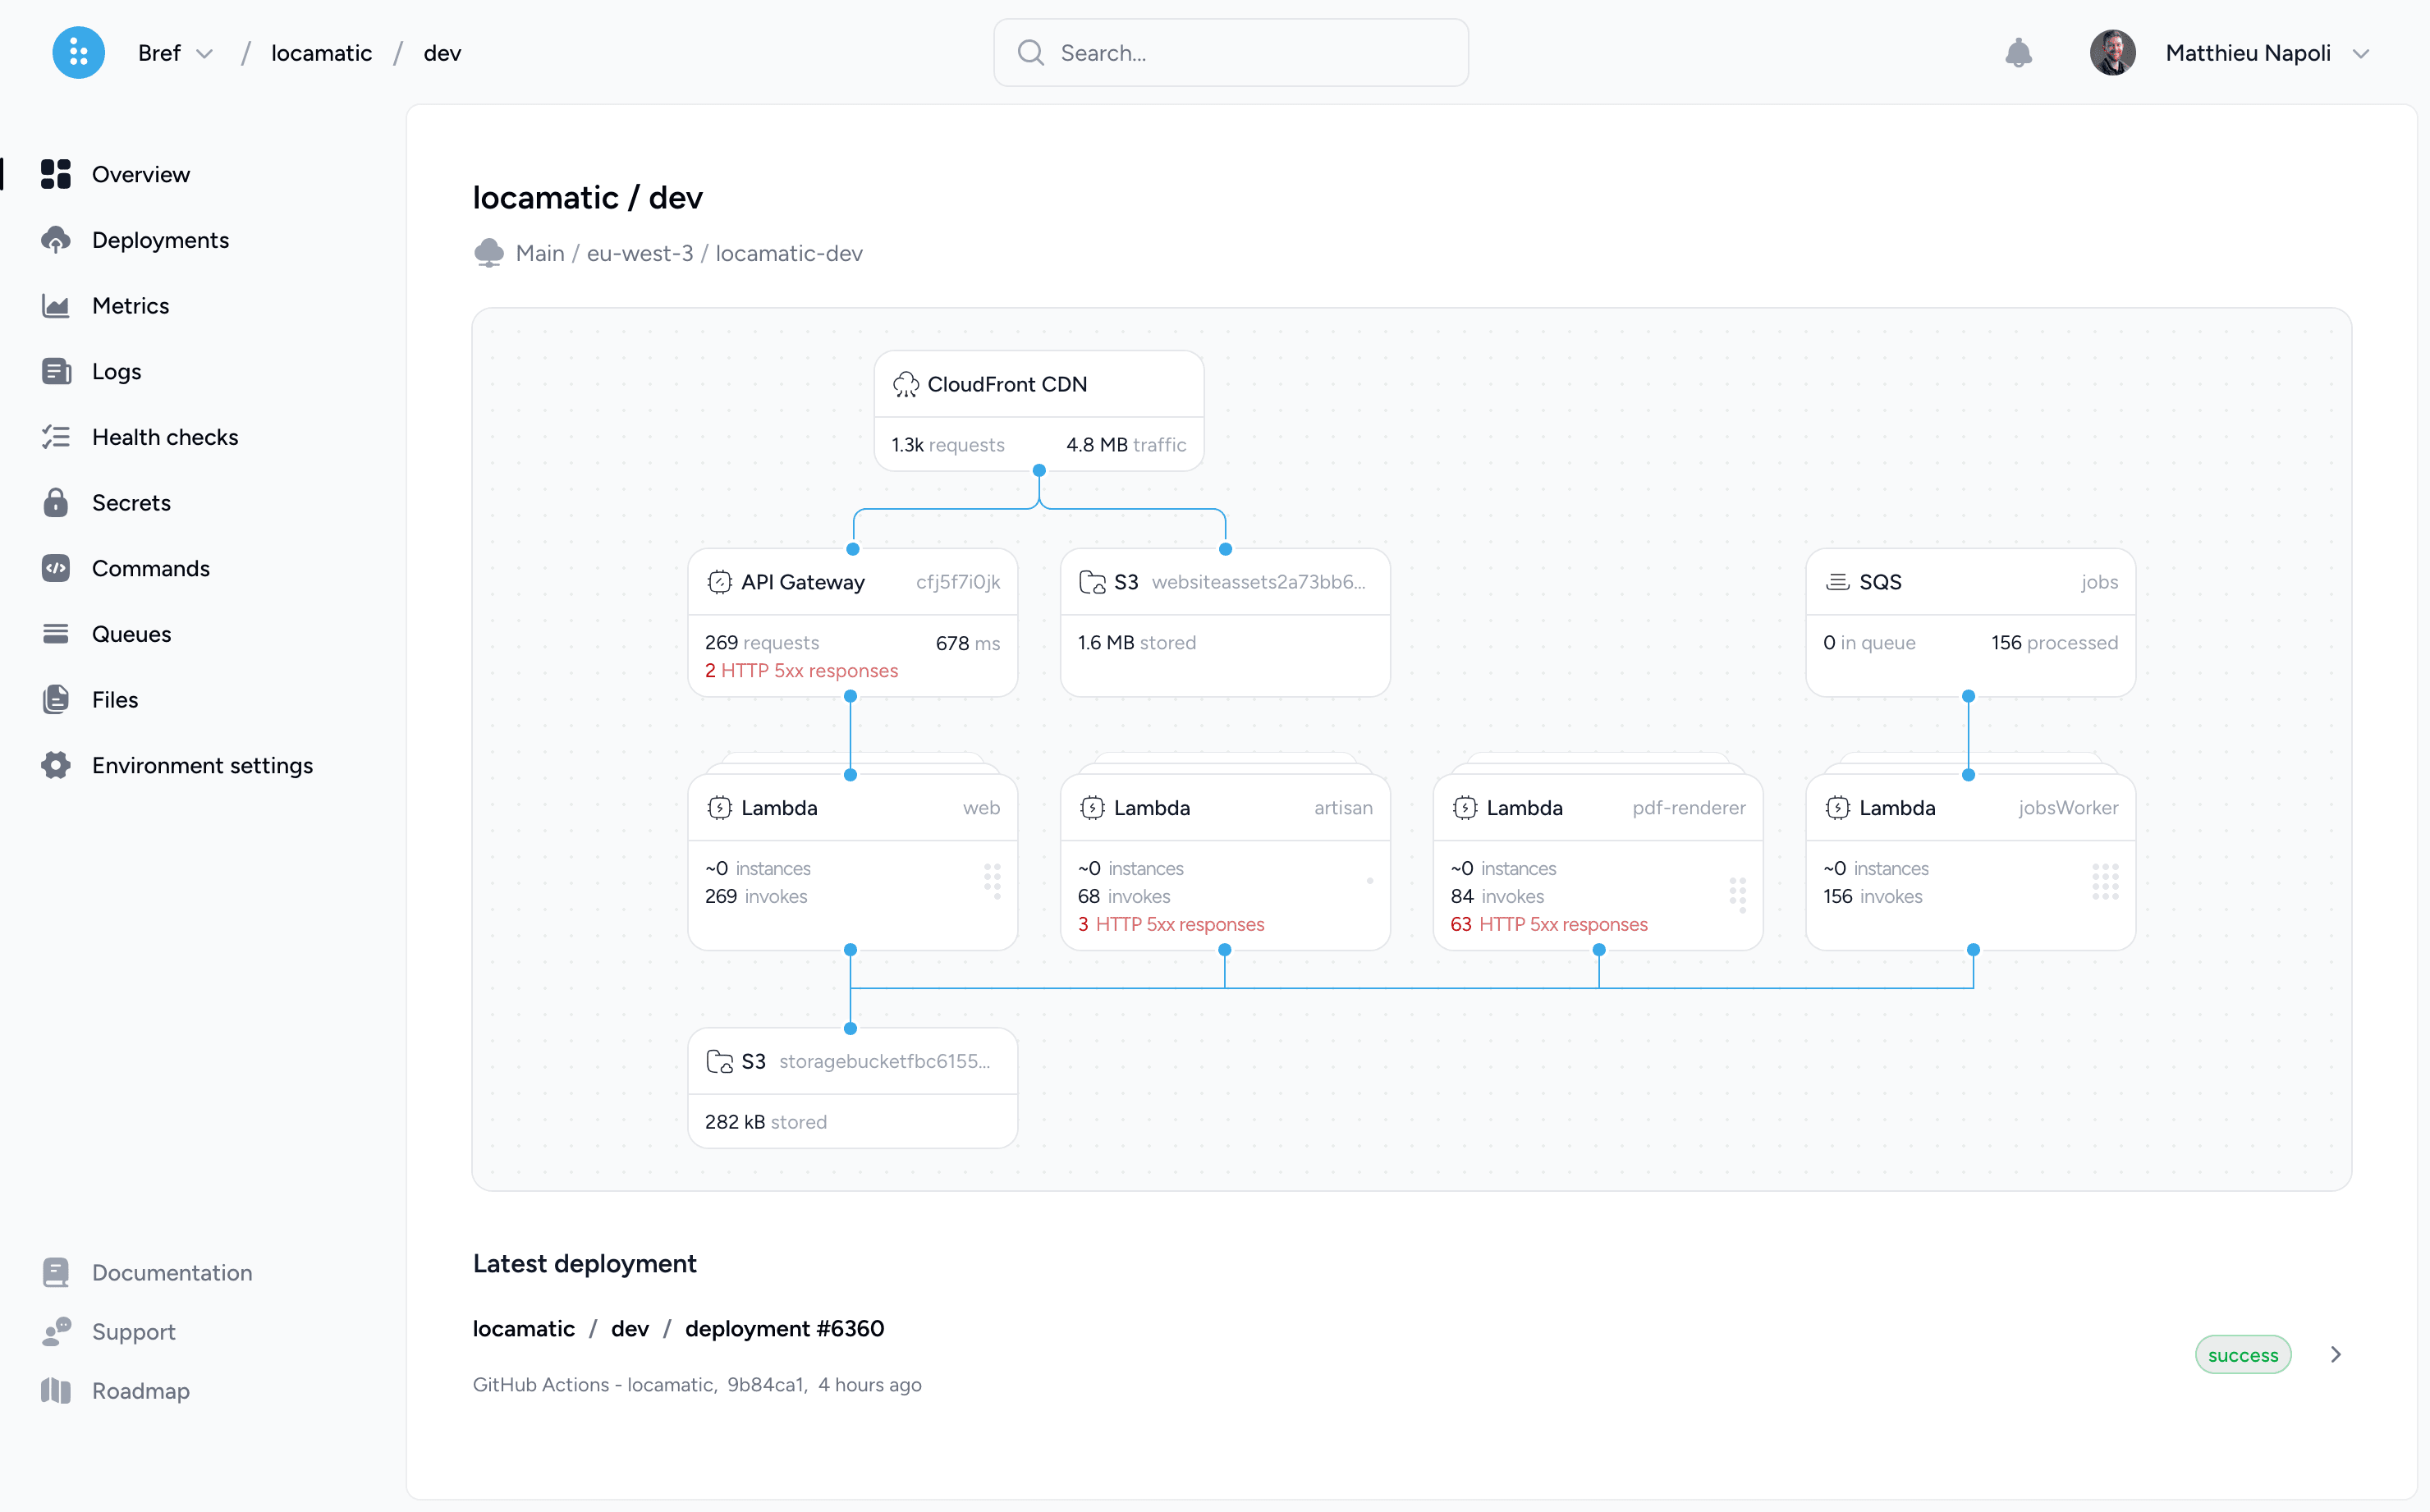The image size is (2430, 1512).
Task: Click the locamatic breadcrumb link
Action: click(x=320, y=52)
